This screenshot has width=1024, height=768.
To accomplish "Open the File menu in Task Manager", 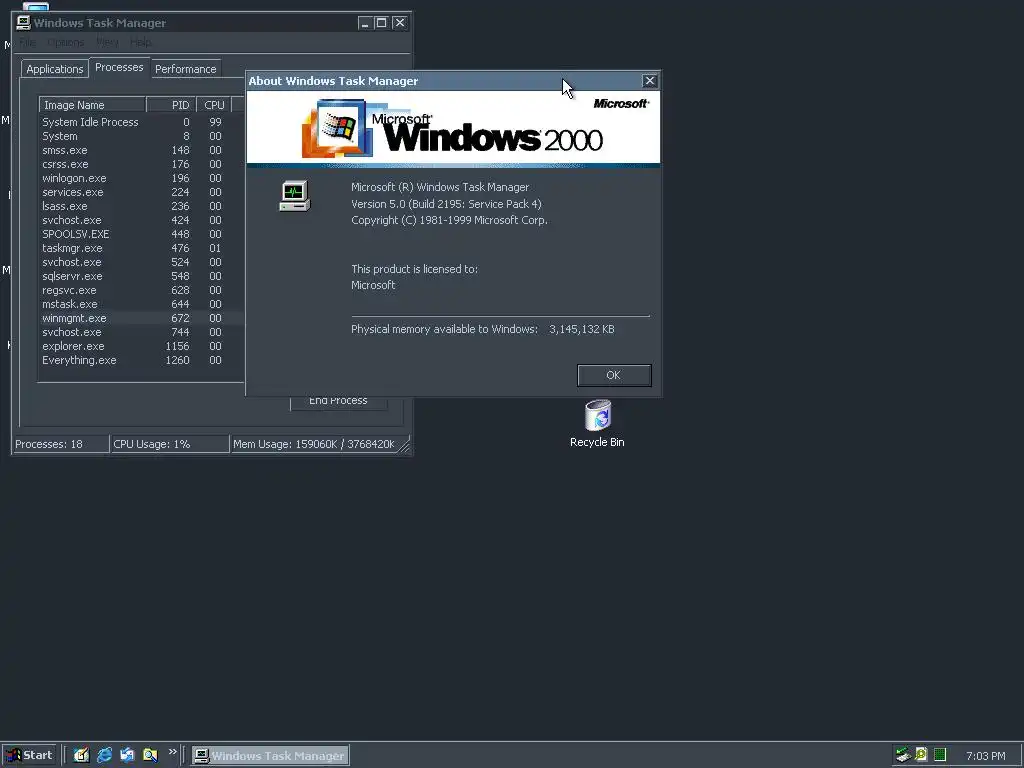I will [x=27, y=42].
